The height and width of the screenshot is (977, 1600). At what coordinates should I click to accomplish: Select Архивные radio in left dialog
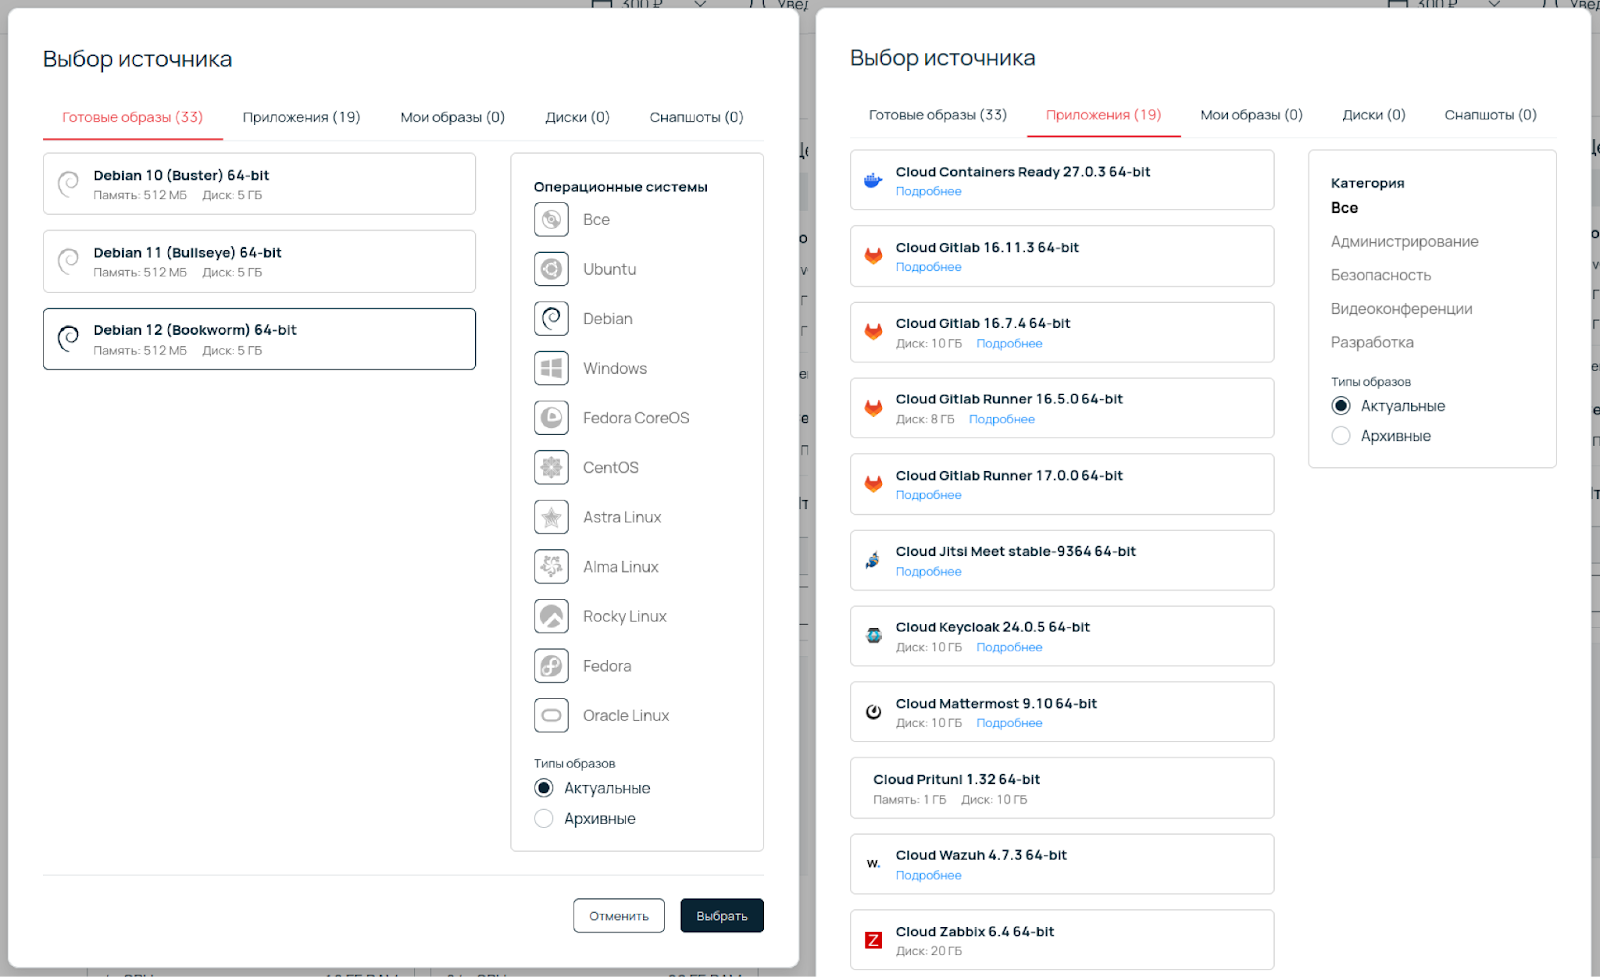(544, 818)
